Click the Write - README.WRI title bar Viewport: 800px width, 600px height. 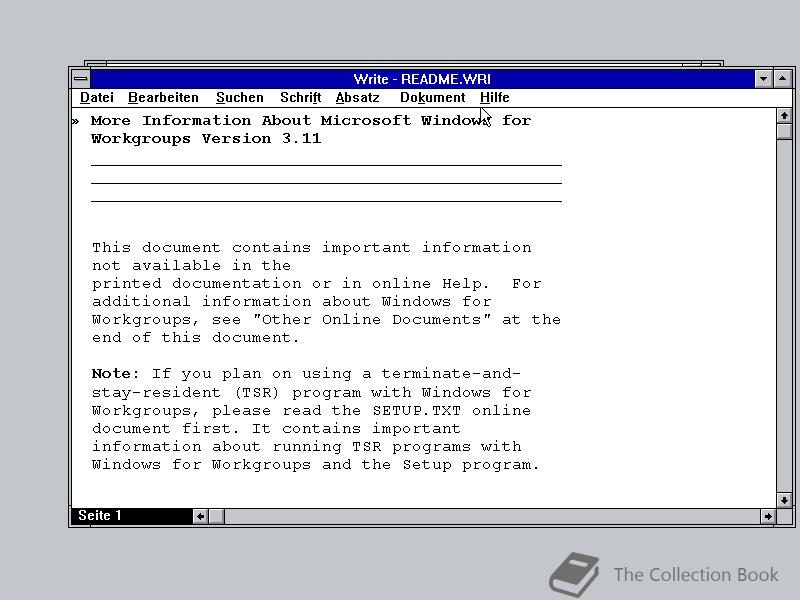pos(422,79)
